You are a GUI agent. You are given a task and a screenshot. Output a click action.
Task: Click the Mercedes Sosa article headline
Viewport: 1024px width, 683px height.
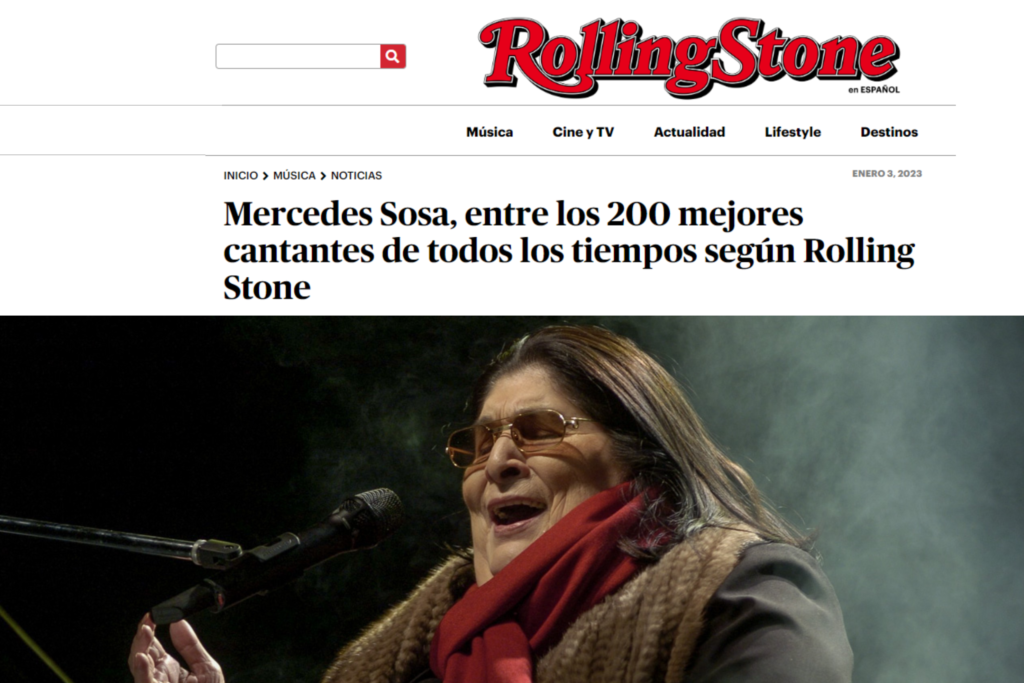tap(569, 250)
